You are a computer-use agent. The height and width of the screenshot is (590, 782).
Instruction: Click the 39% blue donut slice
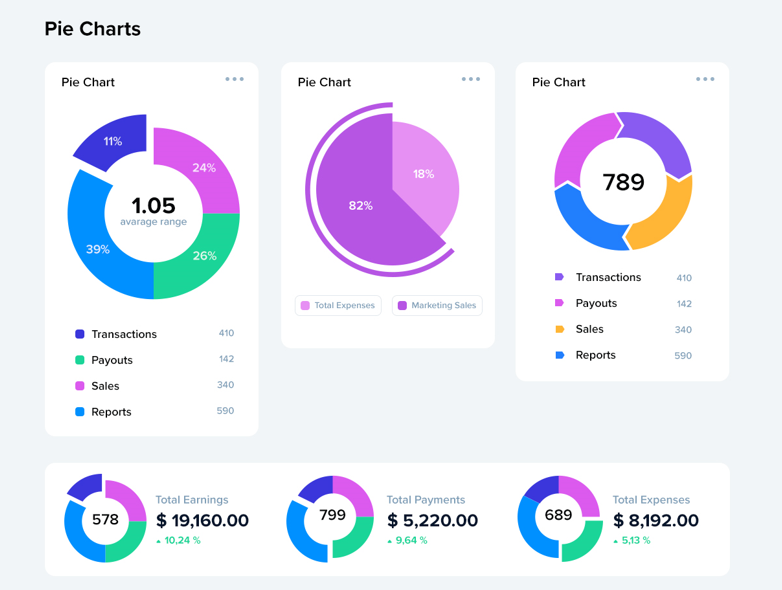tap(97, 248)
